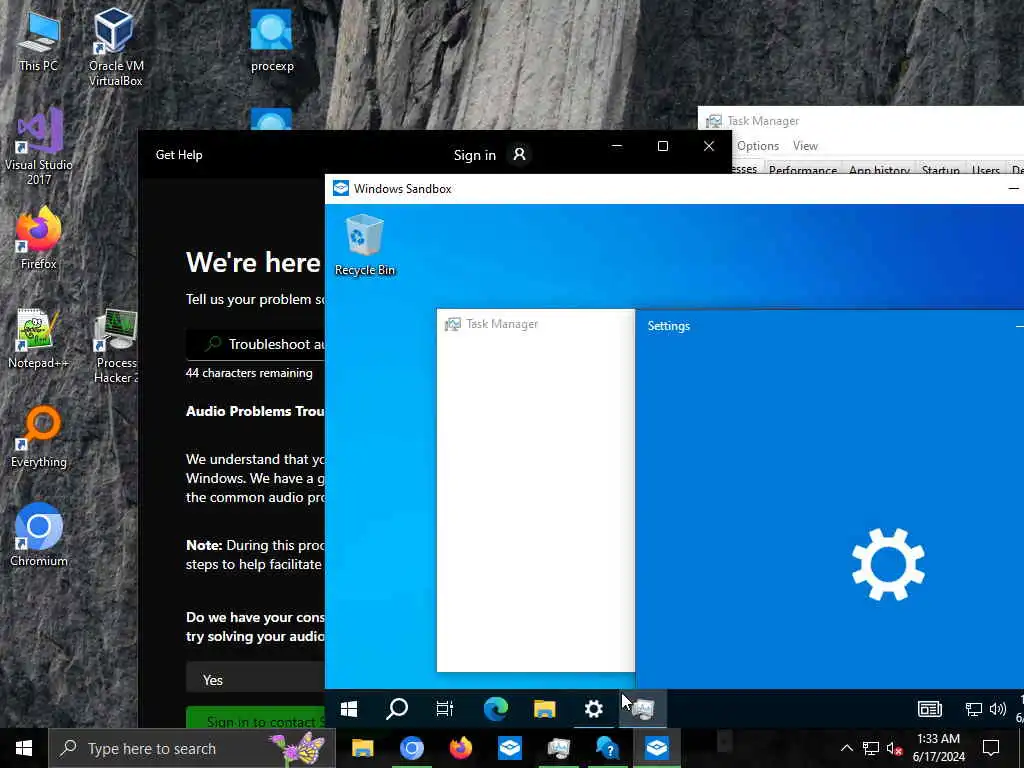Open the host Action Center notifications icon
The width and height of the screenshot is (1024, 768).
(x=991, y=748)
